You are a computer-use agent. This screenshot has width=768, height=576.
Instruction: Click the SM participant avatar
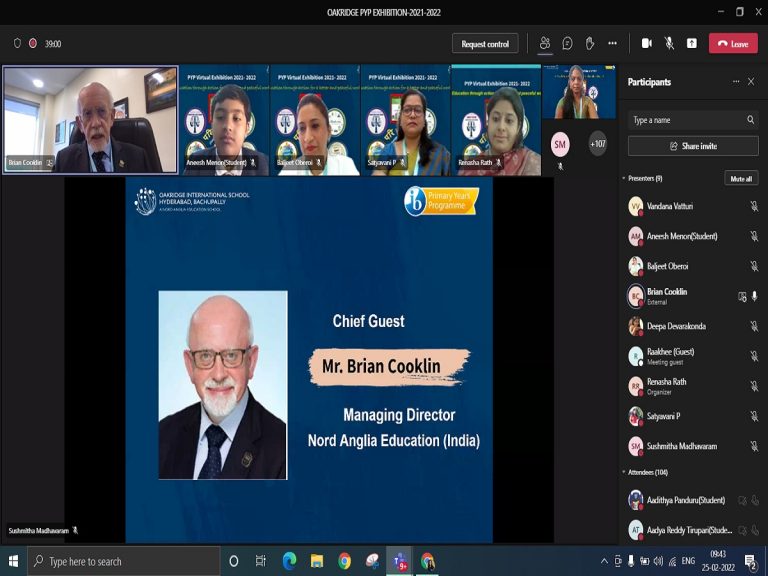click(560, 144)
